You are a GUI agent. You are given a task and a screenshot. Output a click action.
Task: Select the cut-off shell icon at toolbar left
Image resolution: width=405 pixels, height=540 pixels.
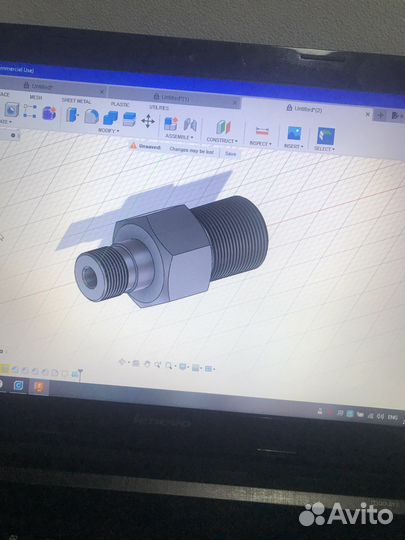click(x=11, y=110)
